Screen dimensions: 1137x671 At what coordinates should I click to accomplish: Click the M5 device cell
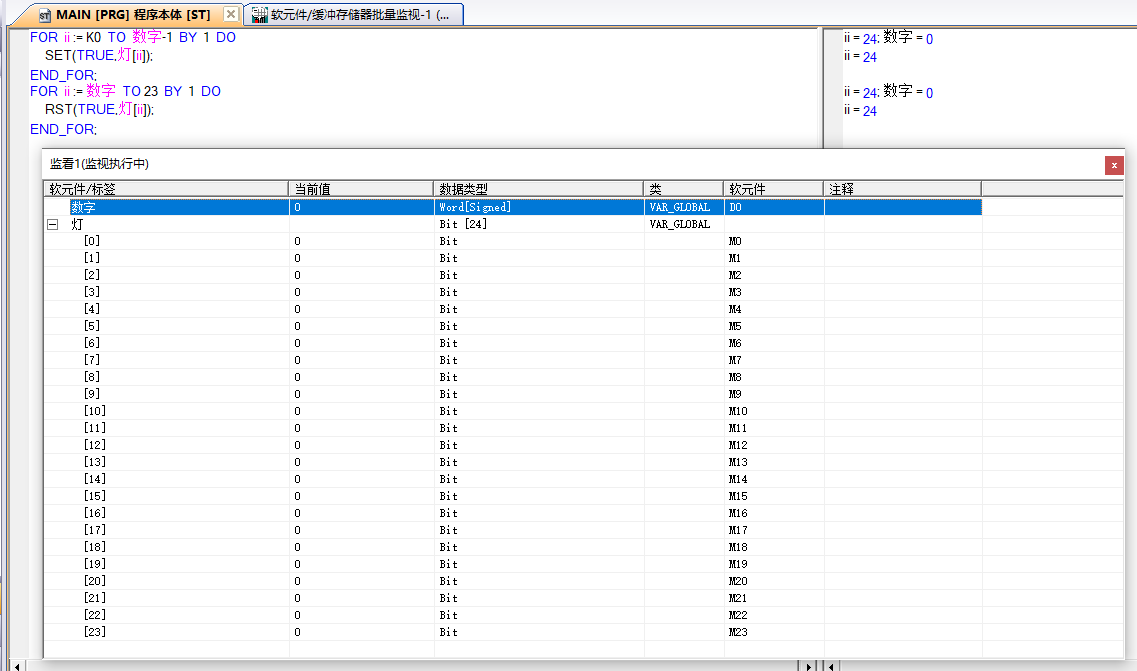click(x=736, y=326)
